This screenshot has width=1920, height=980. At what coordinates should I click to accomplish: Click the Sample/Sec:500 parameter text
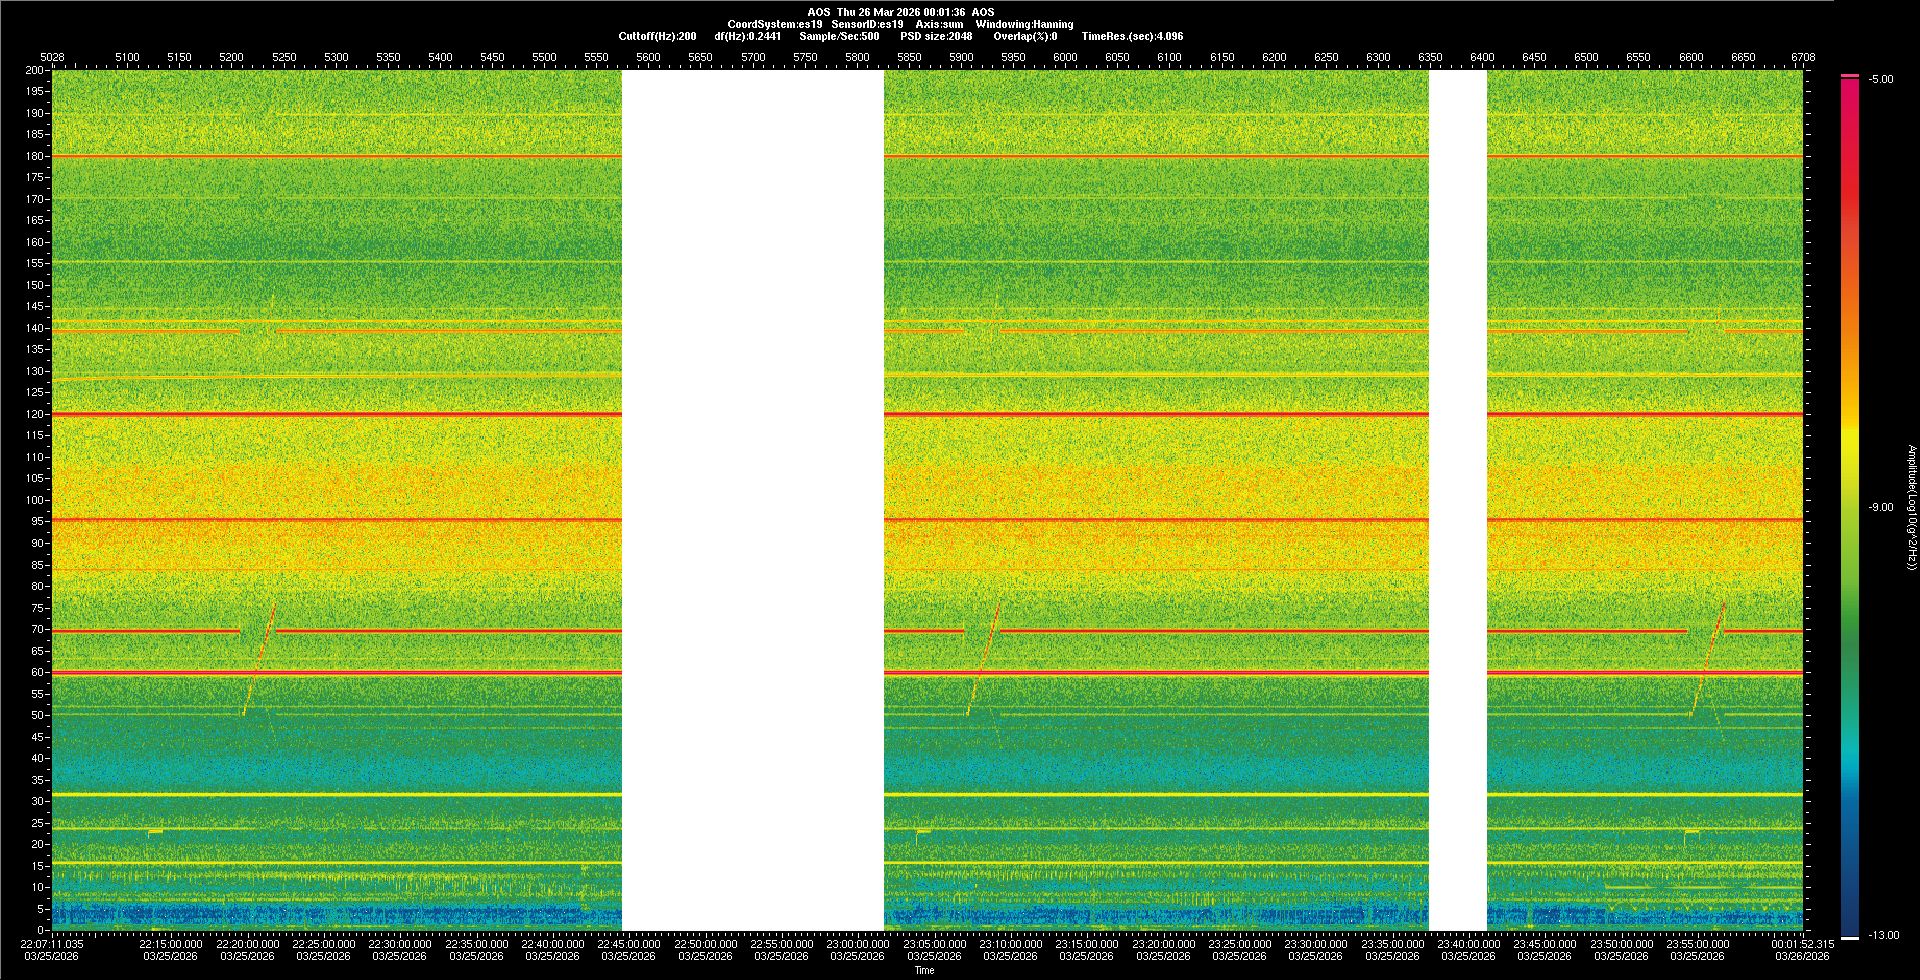pyautogui.click(x=839, y=36)
